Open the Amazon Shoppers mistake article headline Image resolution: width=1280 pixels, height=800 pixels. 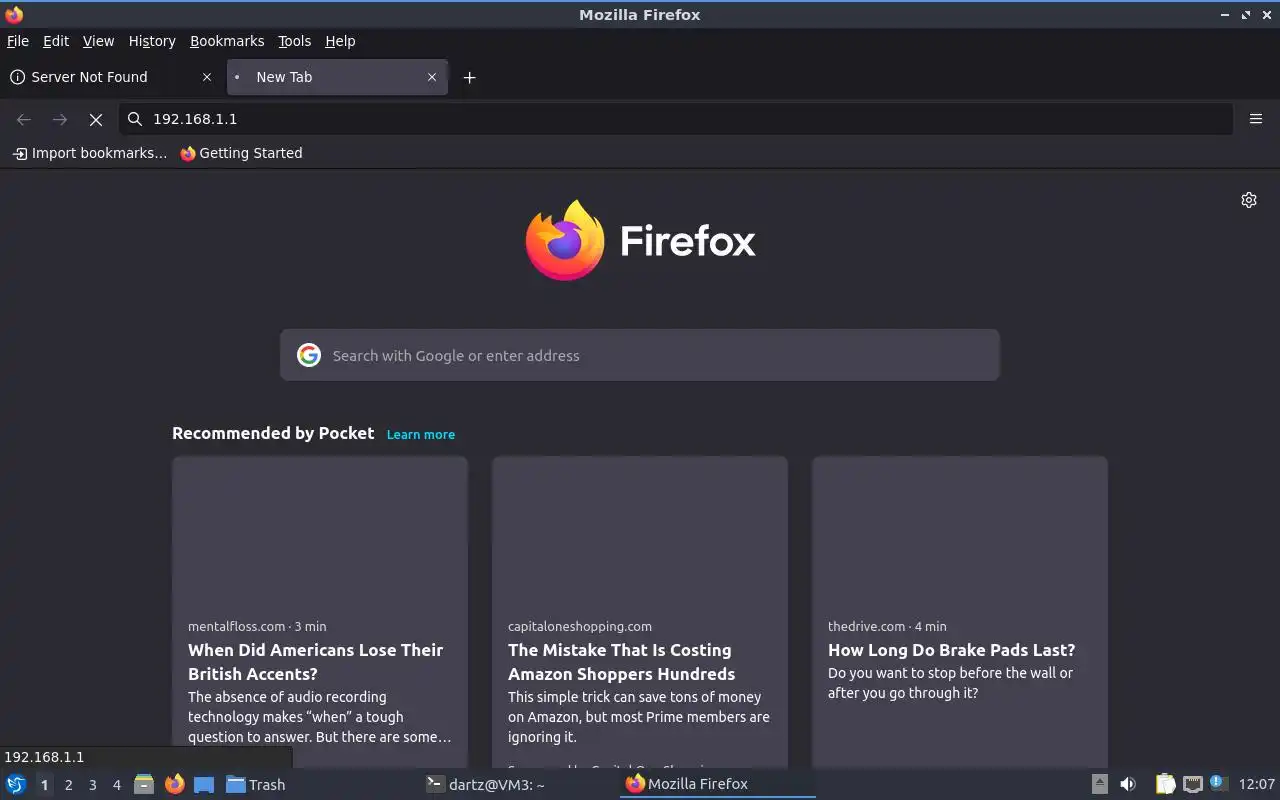[622, 662]
